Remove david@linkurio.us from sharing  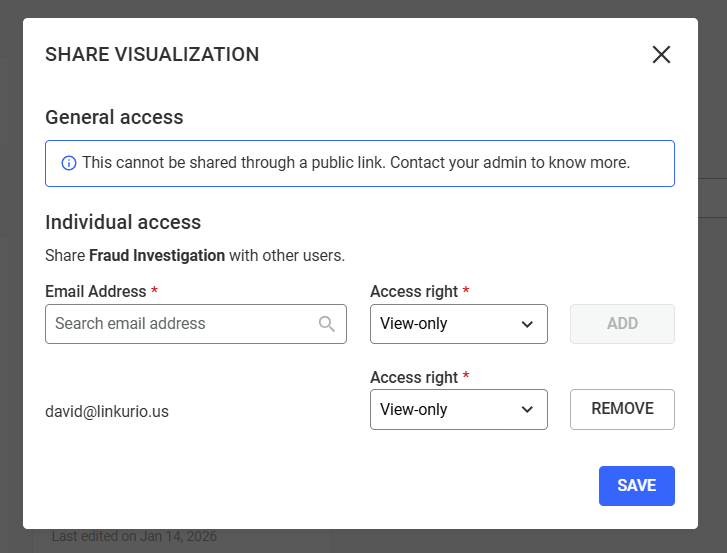(622, 409)
